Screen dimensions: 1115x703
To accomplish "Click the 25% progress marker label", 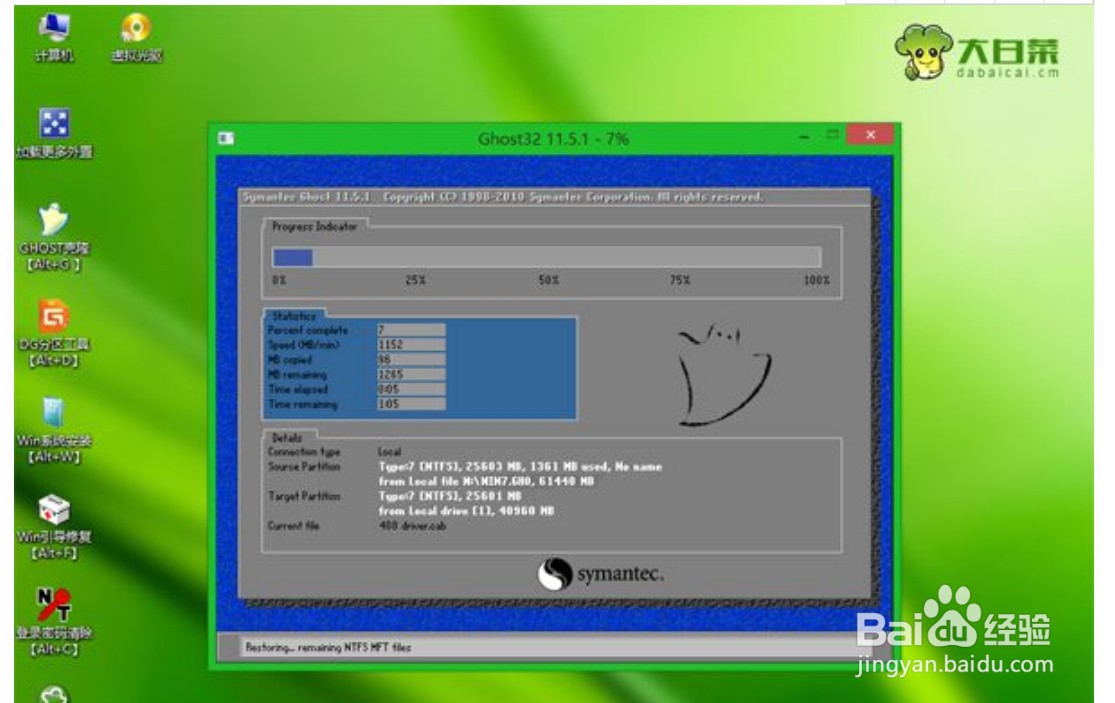I will pyautogui.click(x=415, y=280).
